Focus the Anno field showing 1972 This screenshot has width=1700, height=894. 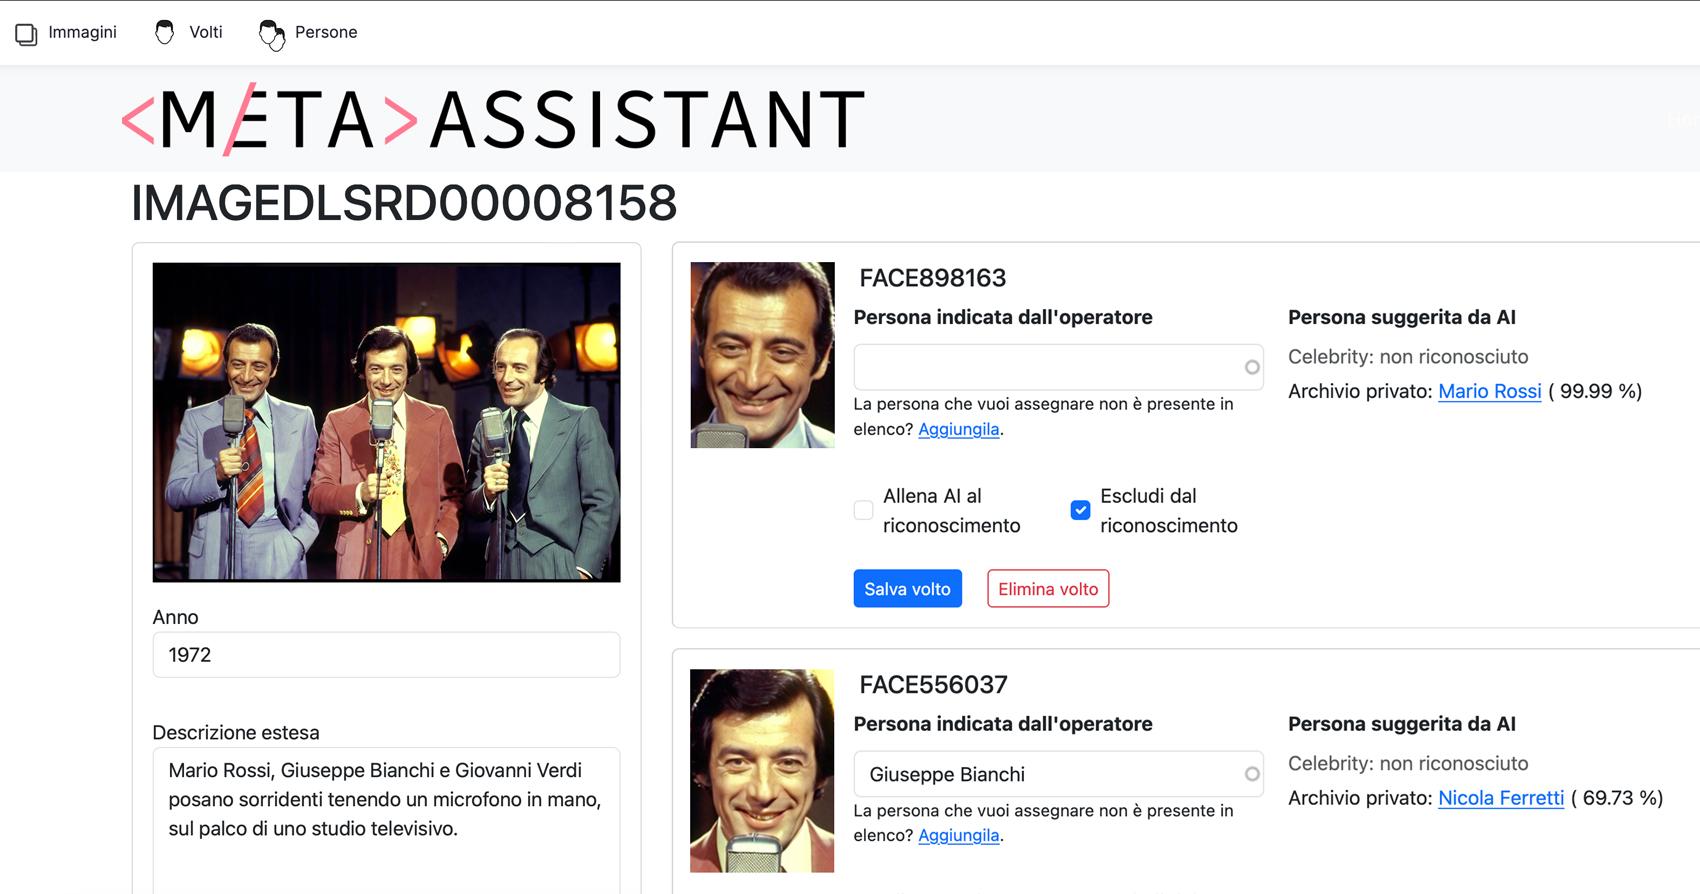point(386,655)
